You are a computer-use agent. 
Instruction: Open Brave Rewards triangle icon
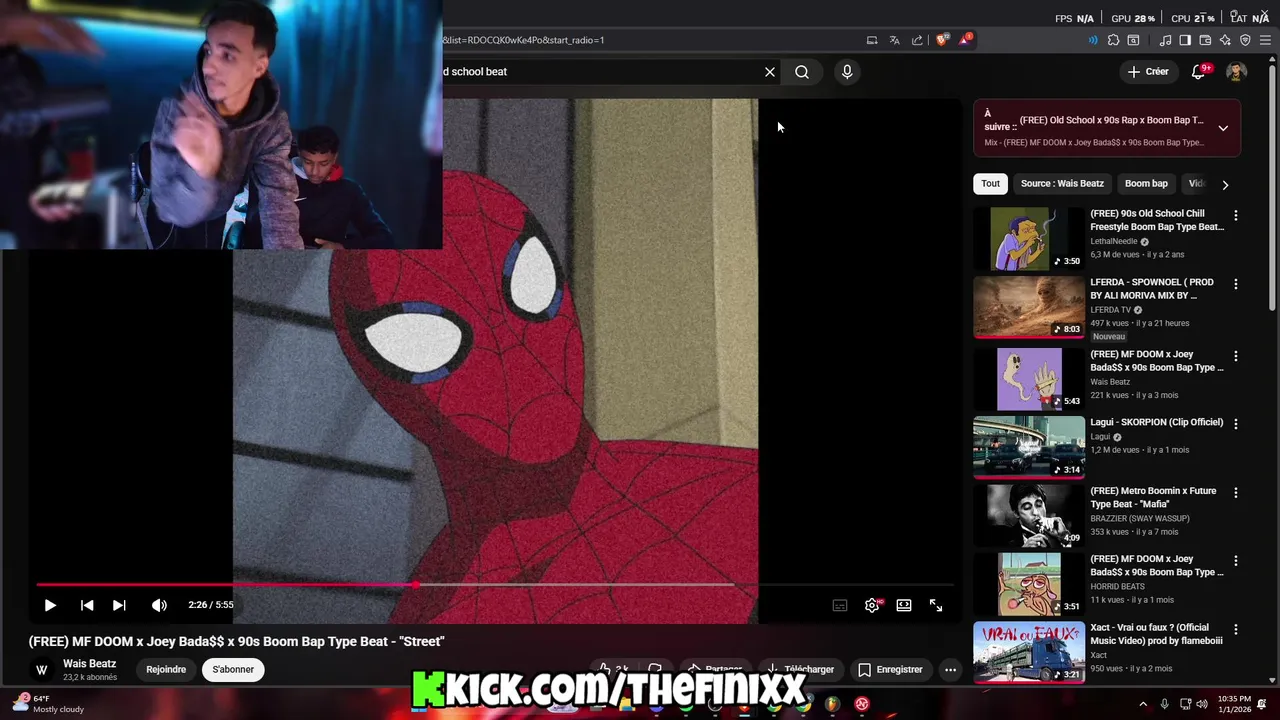tap(965, 40)
